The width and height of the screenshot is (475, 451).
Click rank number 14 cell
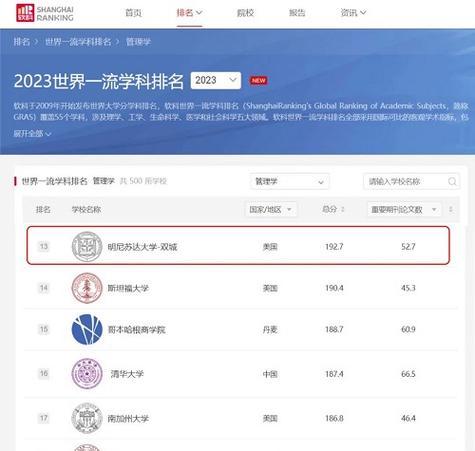(44, 288)
